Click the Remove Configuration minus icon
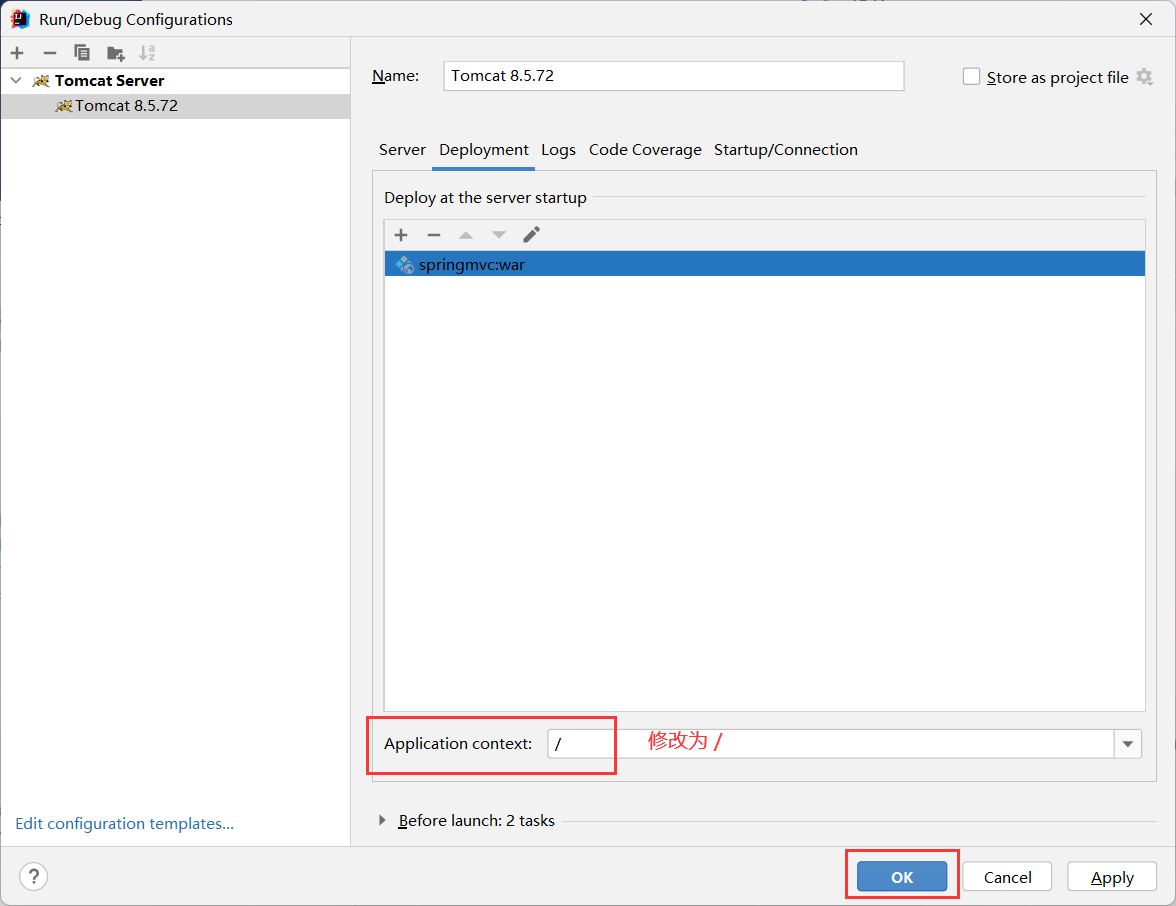 [50, 52]
